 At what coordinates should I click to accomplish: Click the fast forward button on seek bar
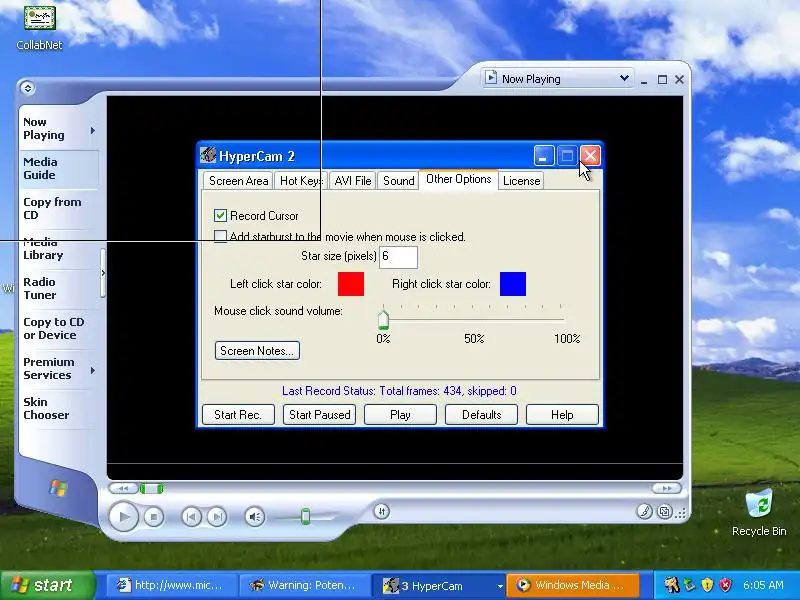click(x=666, y=488)
